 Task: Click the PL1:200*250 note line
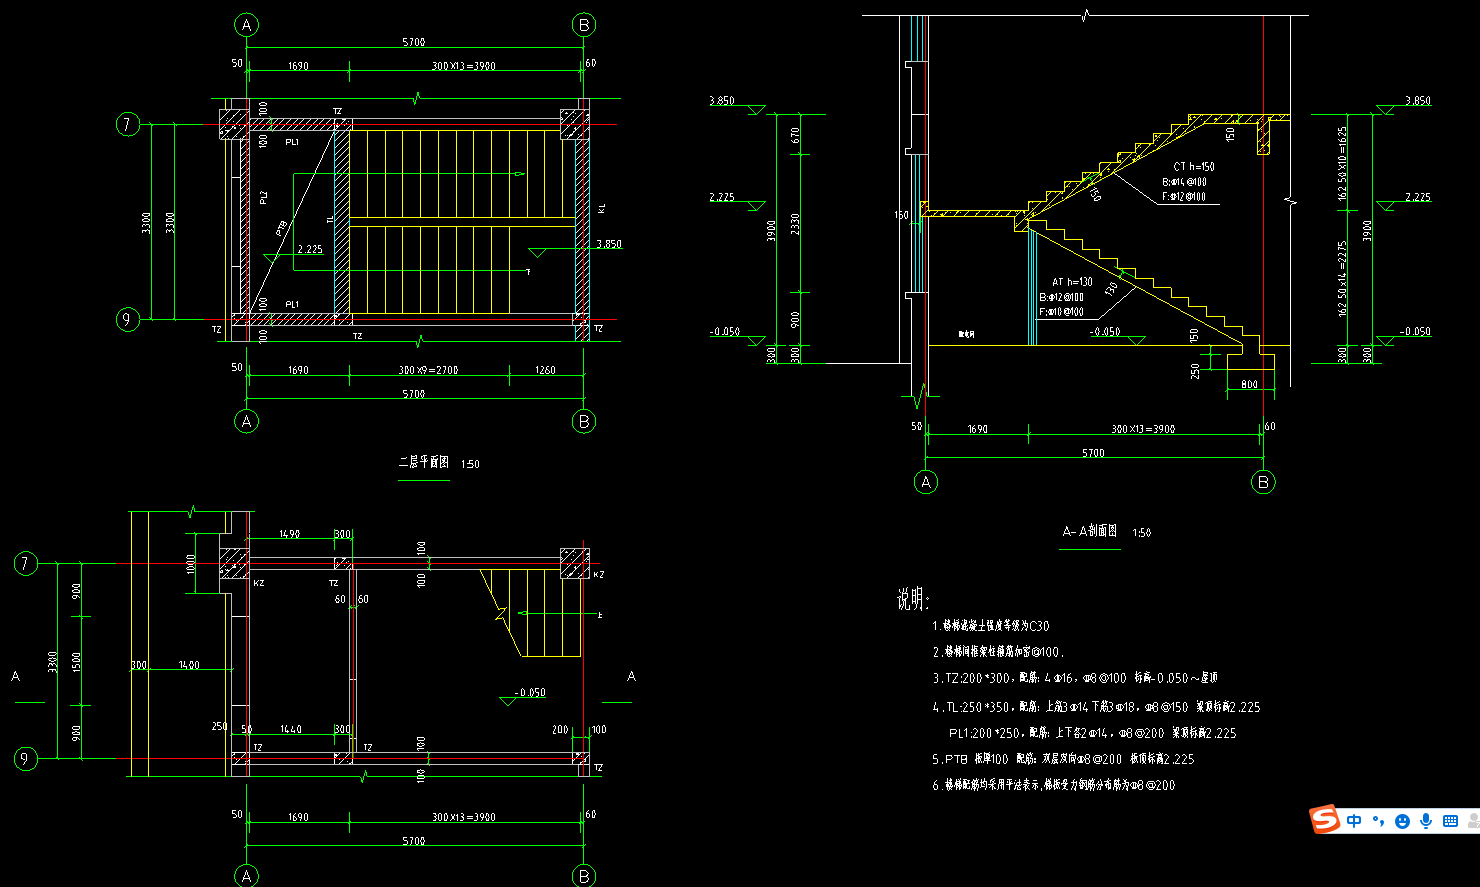pyautogui.click(x=1092, y=733)
